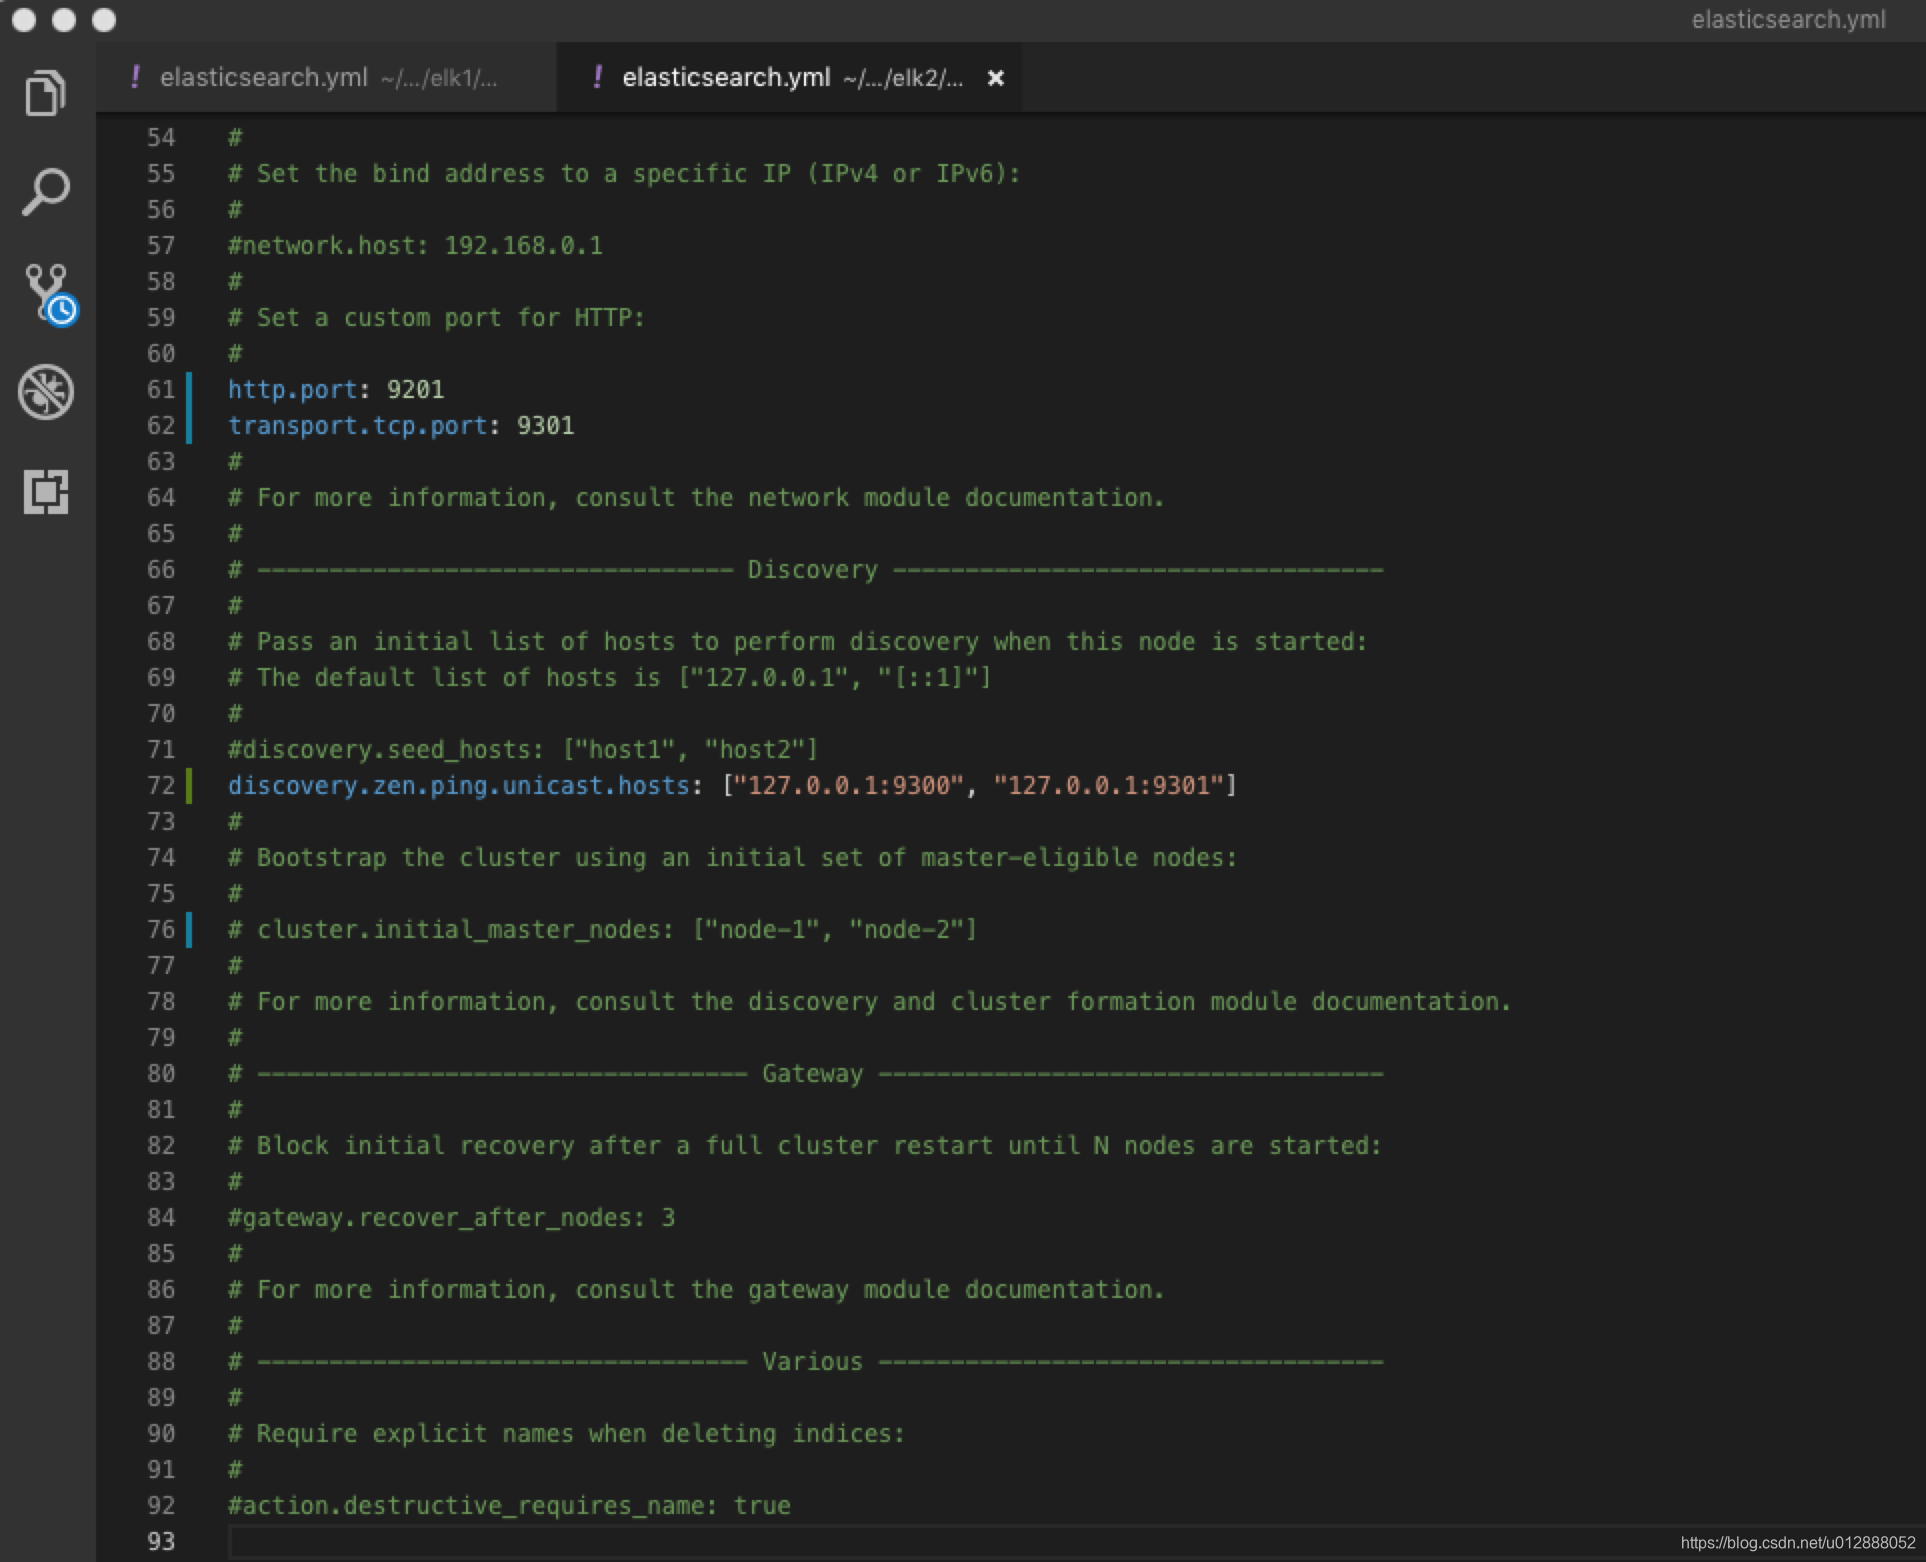The image size is (1926, 1562).
Task: Click the #action.destructive_requires_name: true line
Action: (x=509, y=1505)
